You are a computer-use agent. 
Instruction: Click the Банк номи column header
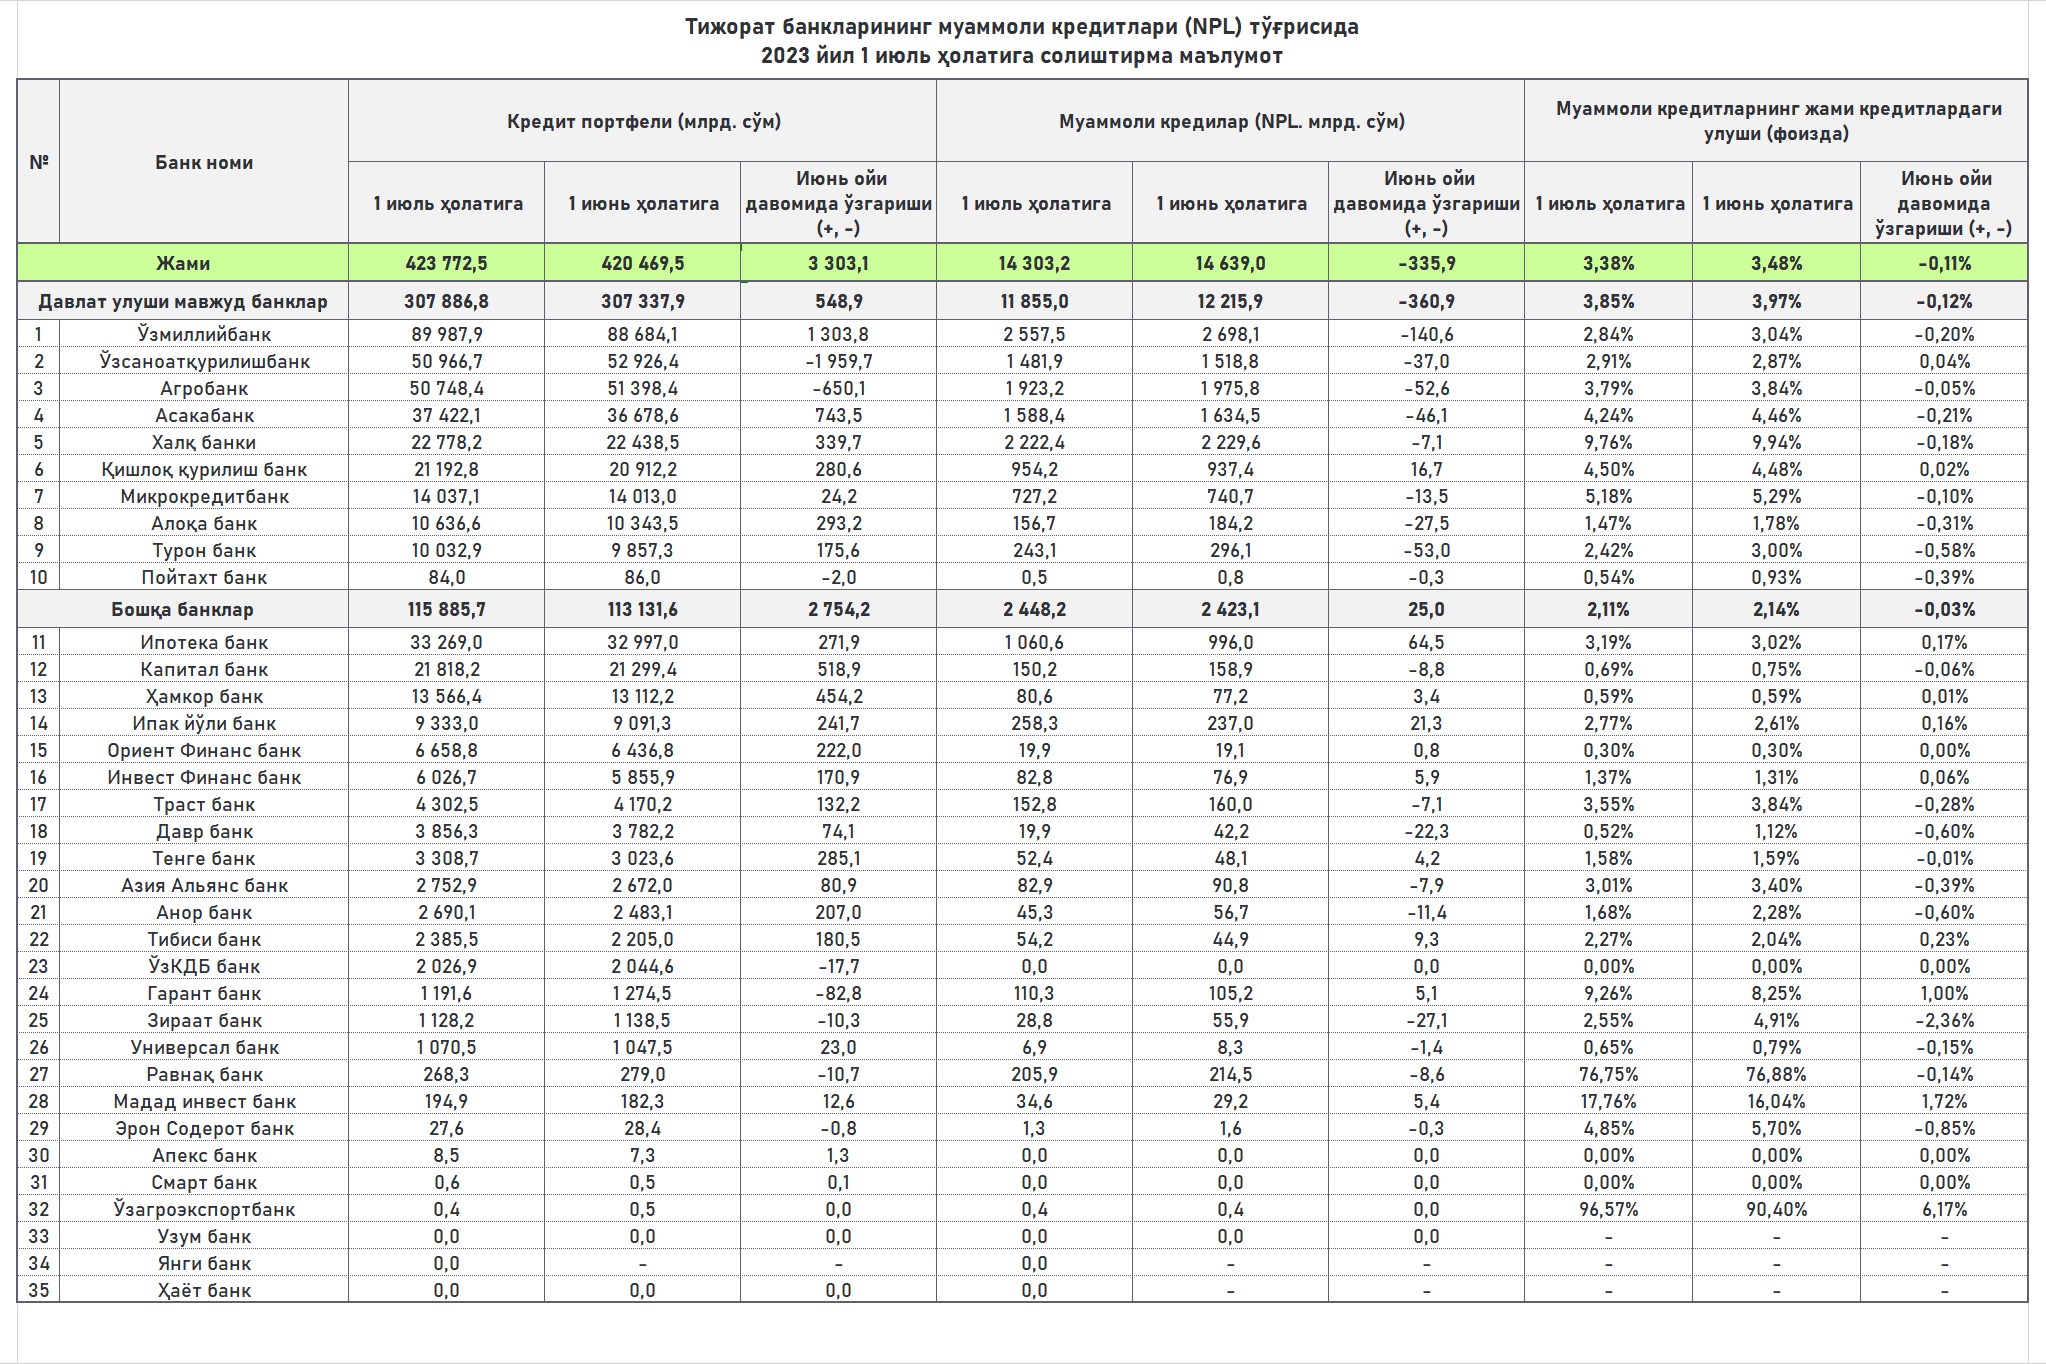[204, 162]
